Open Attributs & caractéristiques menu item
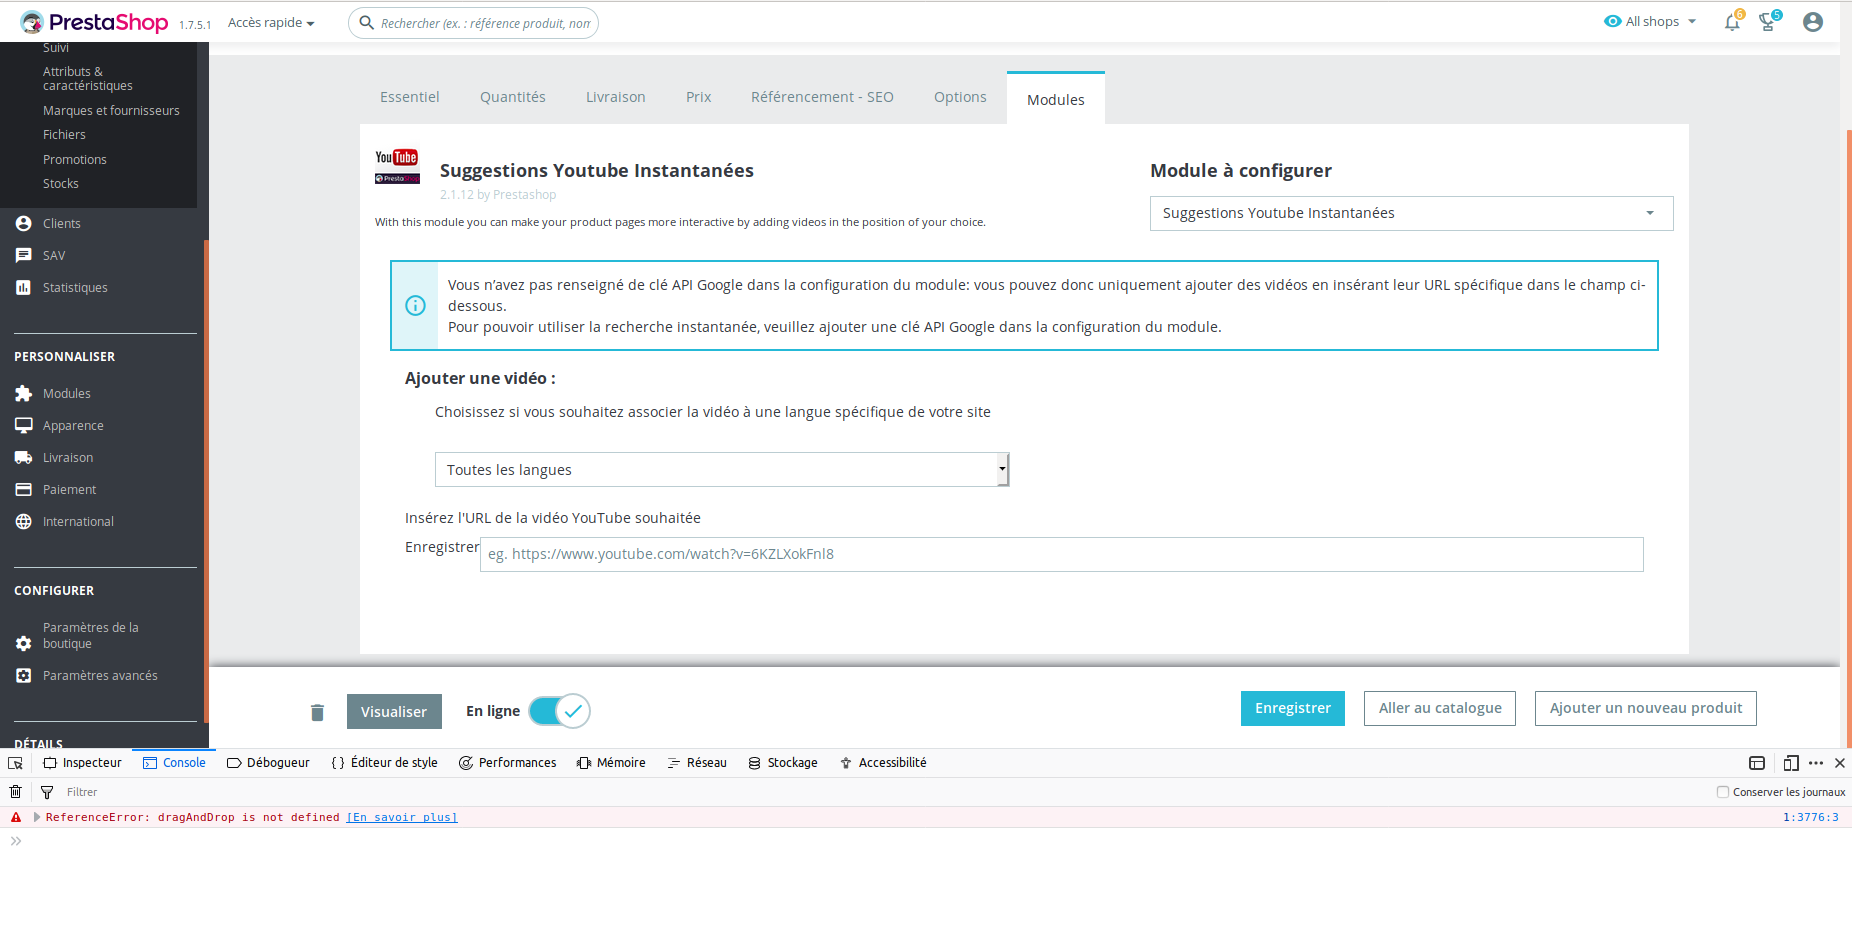Viewport: 1852px width, 930px height. [88, 78]
